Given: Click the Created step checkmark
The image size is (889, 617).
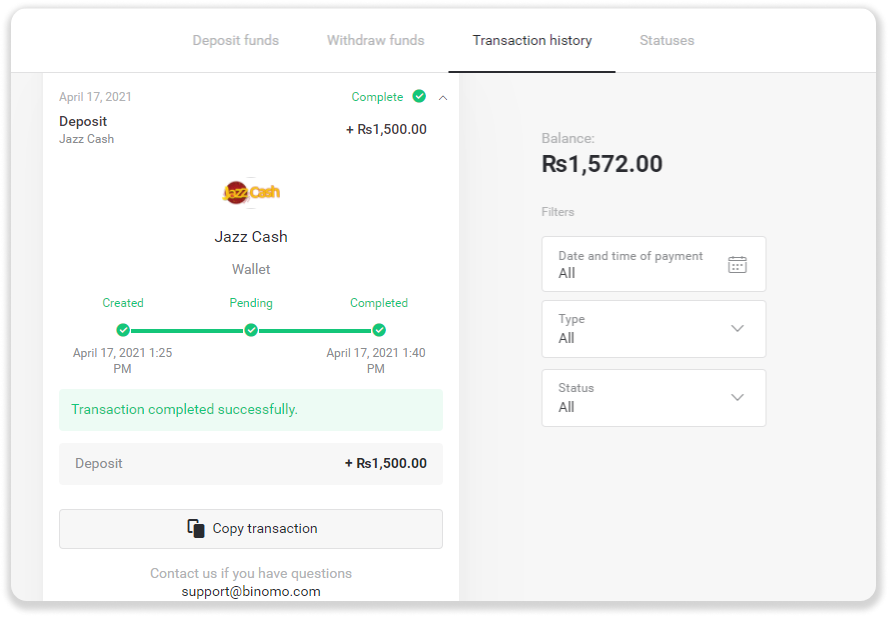Looking at the screenshot, I should [123, 330].
